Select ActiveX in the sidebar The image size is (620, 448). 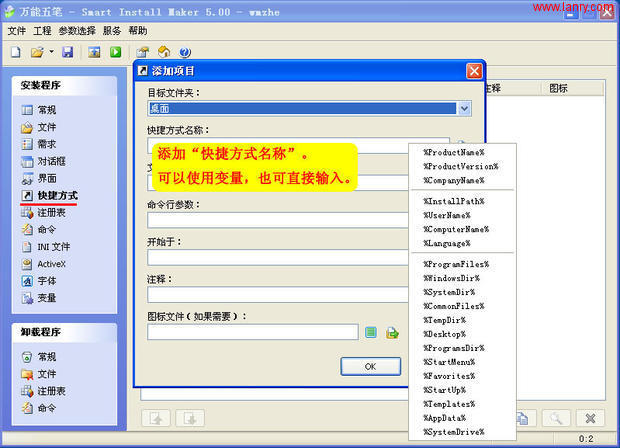tap(43, 264)
